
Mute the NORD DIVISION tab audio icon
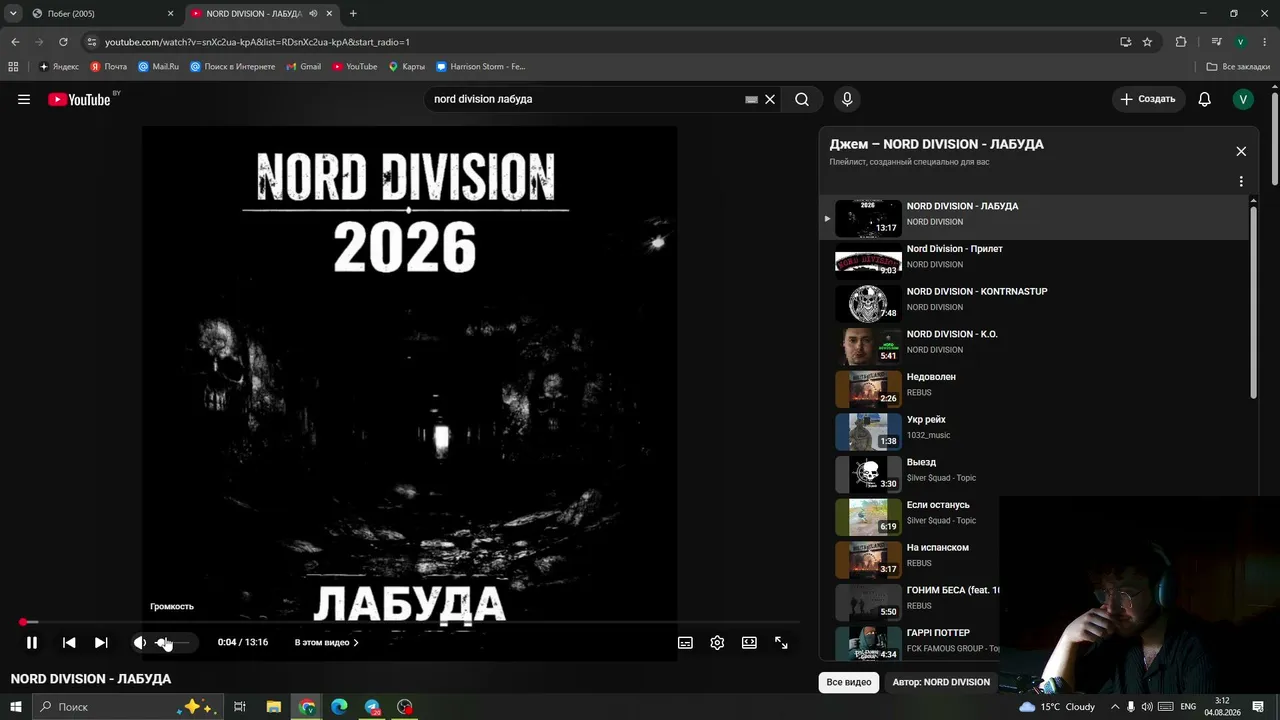tap(314, 14)
